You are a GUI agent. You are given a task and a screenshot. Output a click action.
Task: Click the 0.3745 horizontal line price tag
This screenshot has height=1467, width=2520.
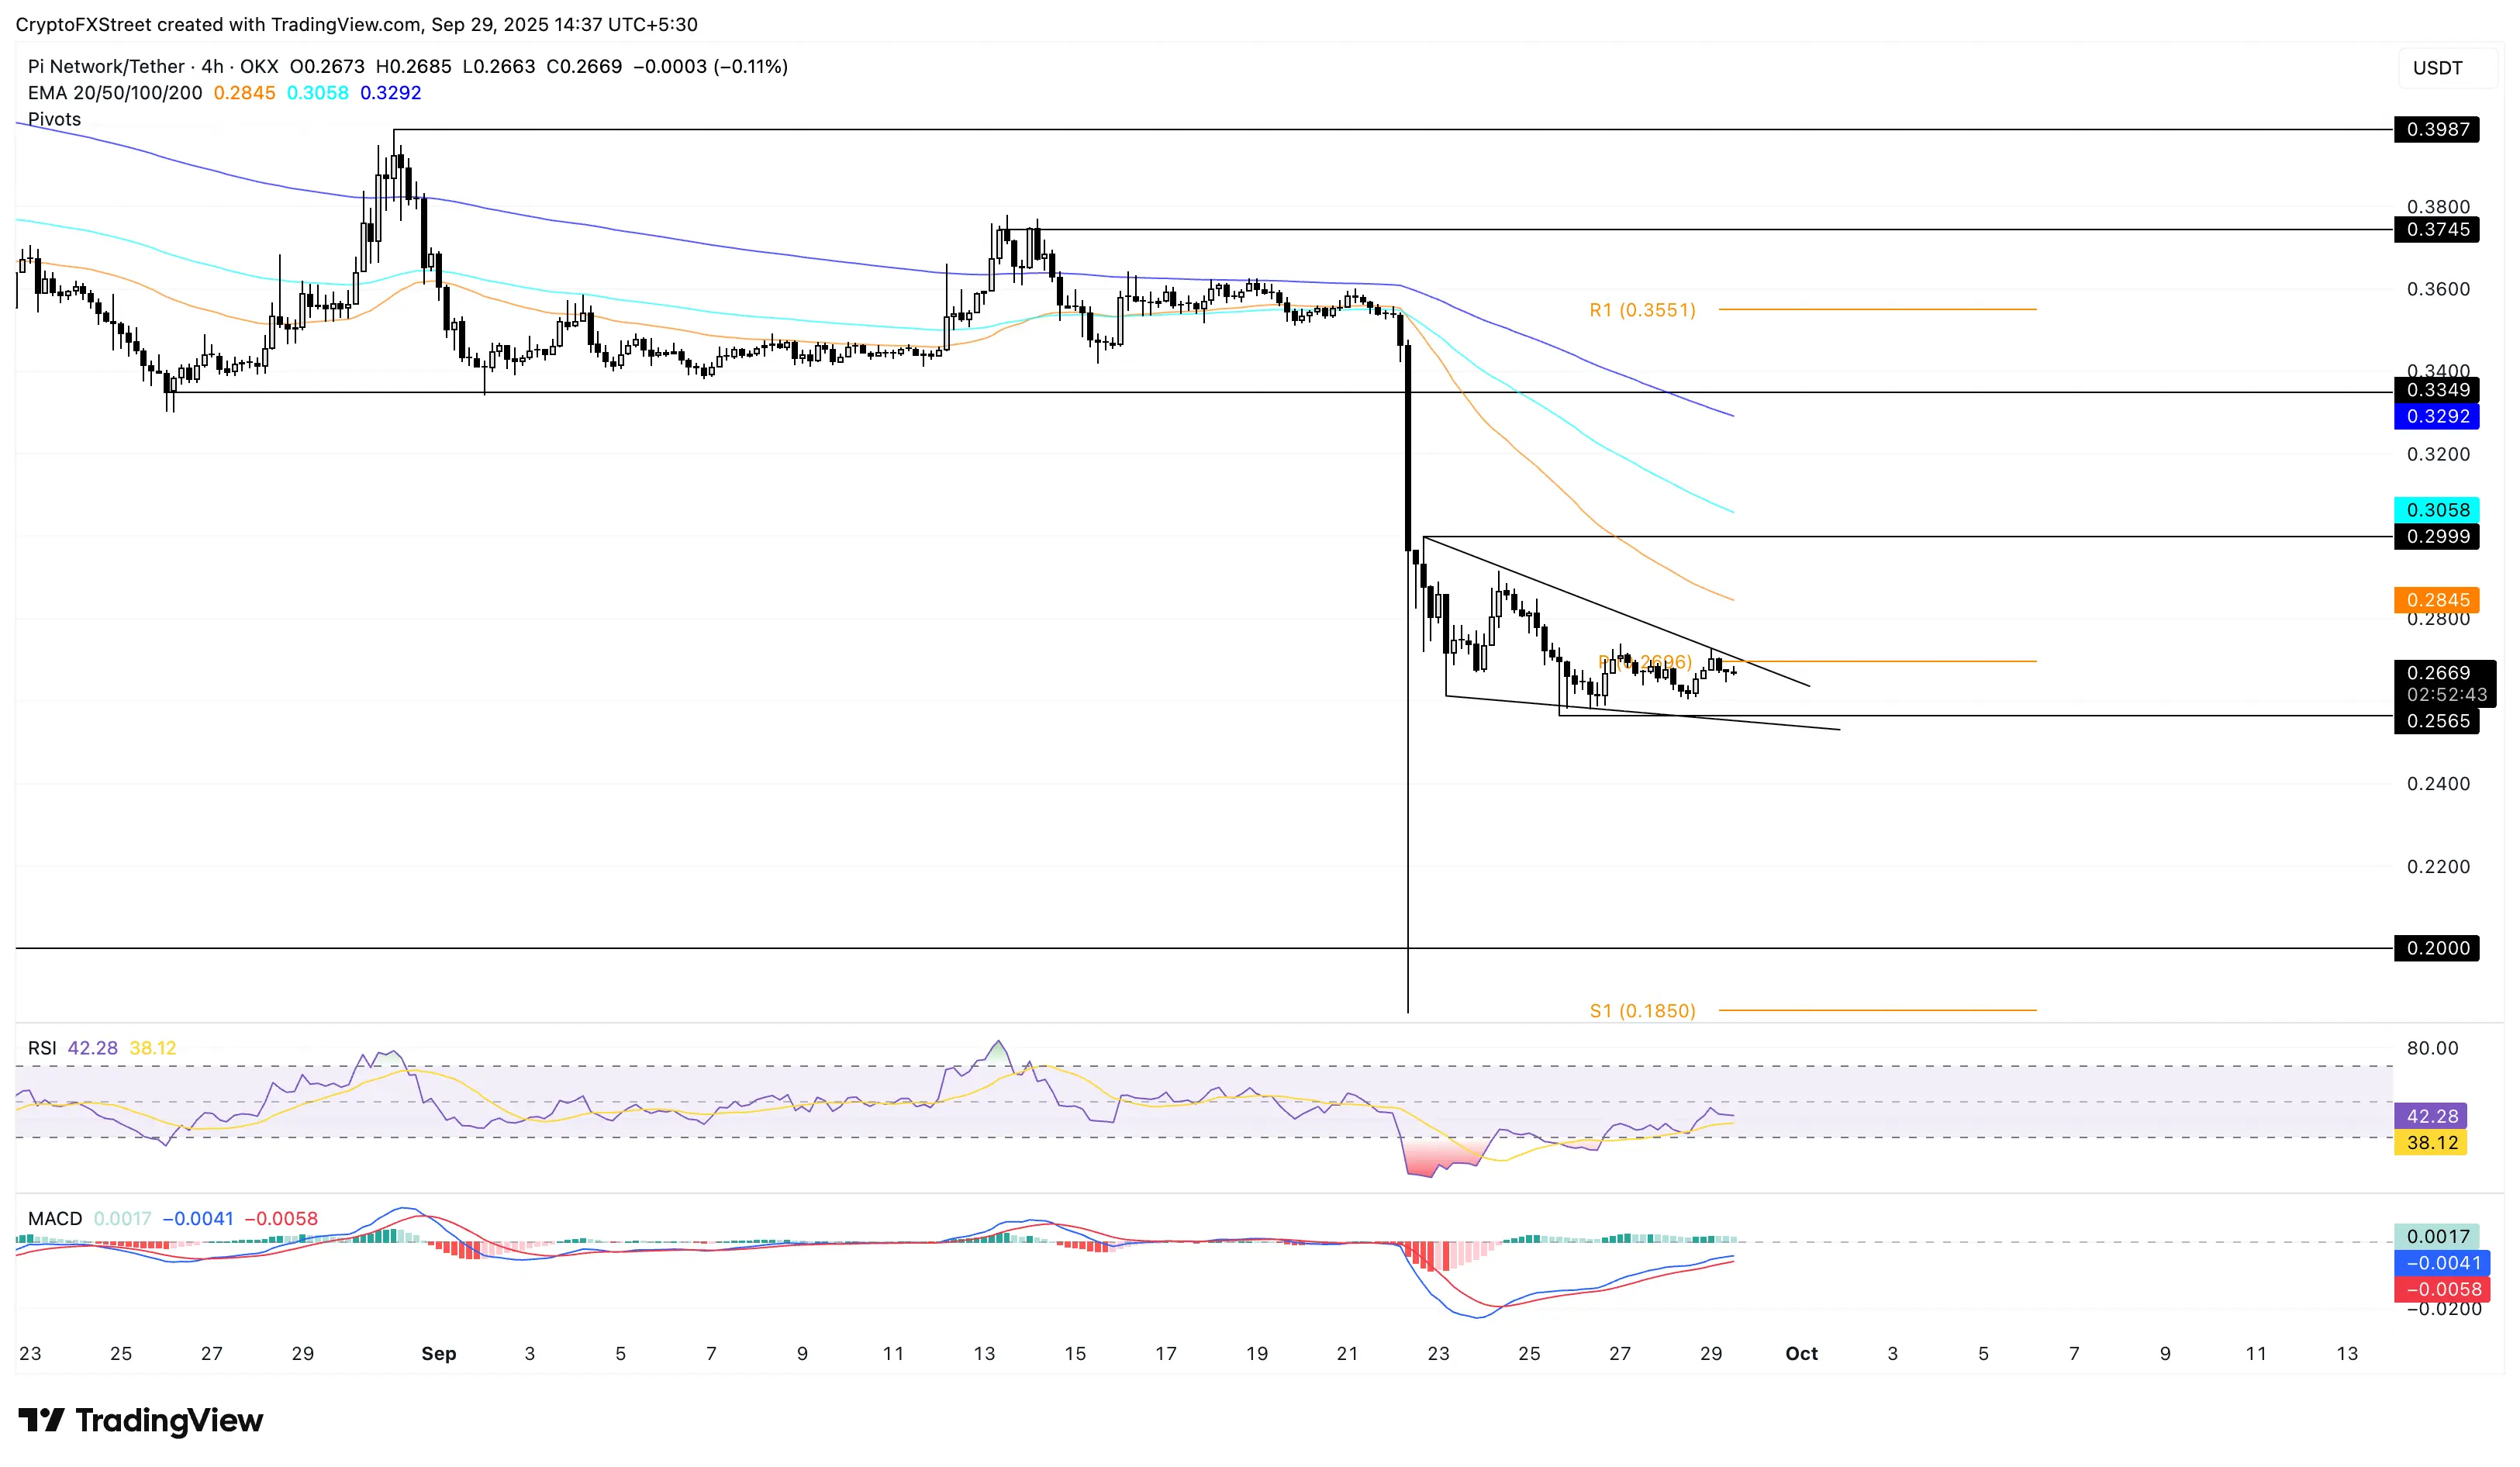[2437, 230]
